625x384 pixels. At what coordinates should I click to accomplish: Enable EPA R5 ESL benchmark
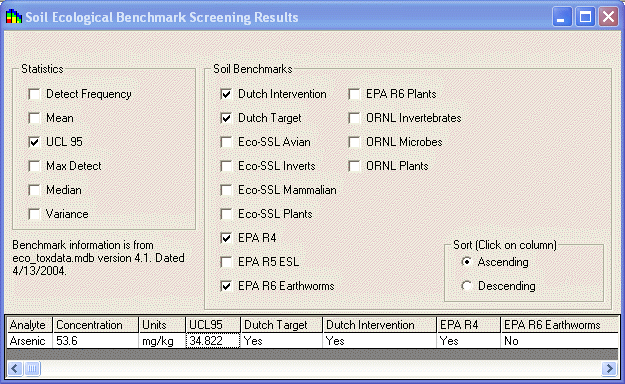pyautogui.click(x=226, y=262)
